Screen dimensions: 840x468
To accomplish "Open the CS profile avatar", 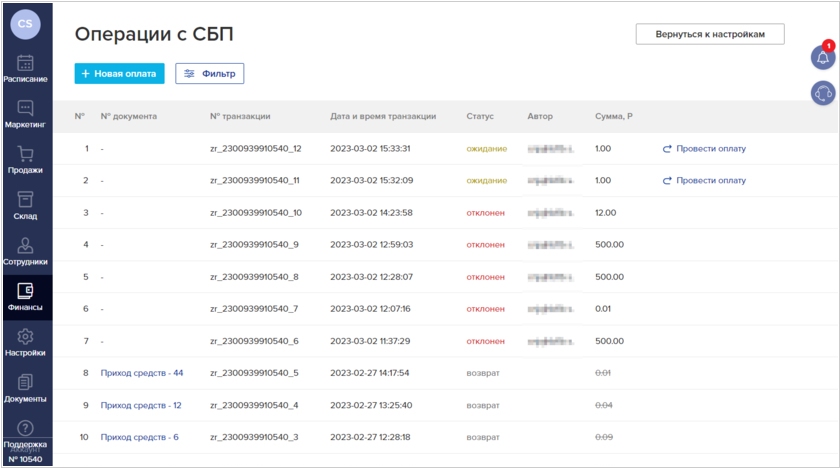I will 25,24.
